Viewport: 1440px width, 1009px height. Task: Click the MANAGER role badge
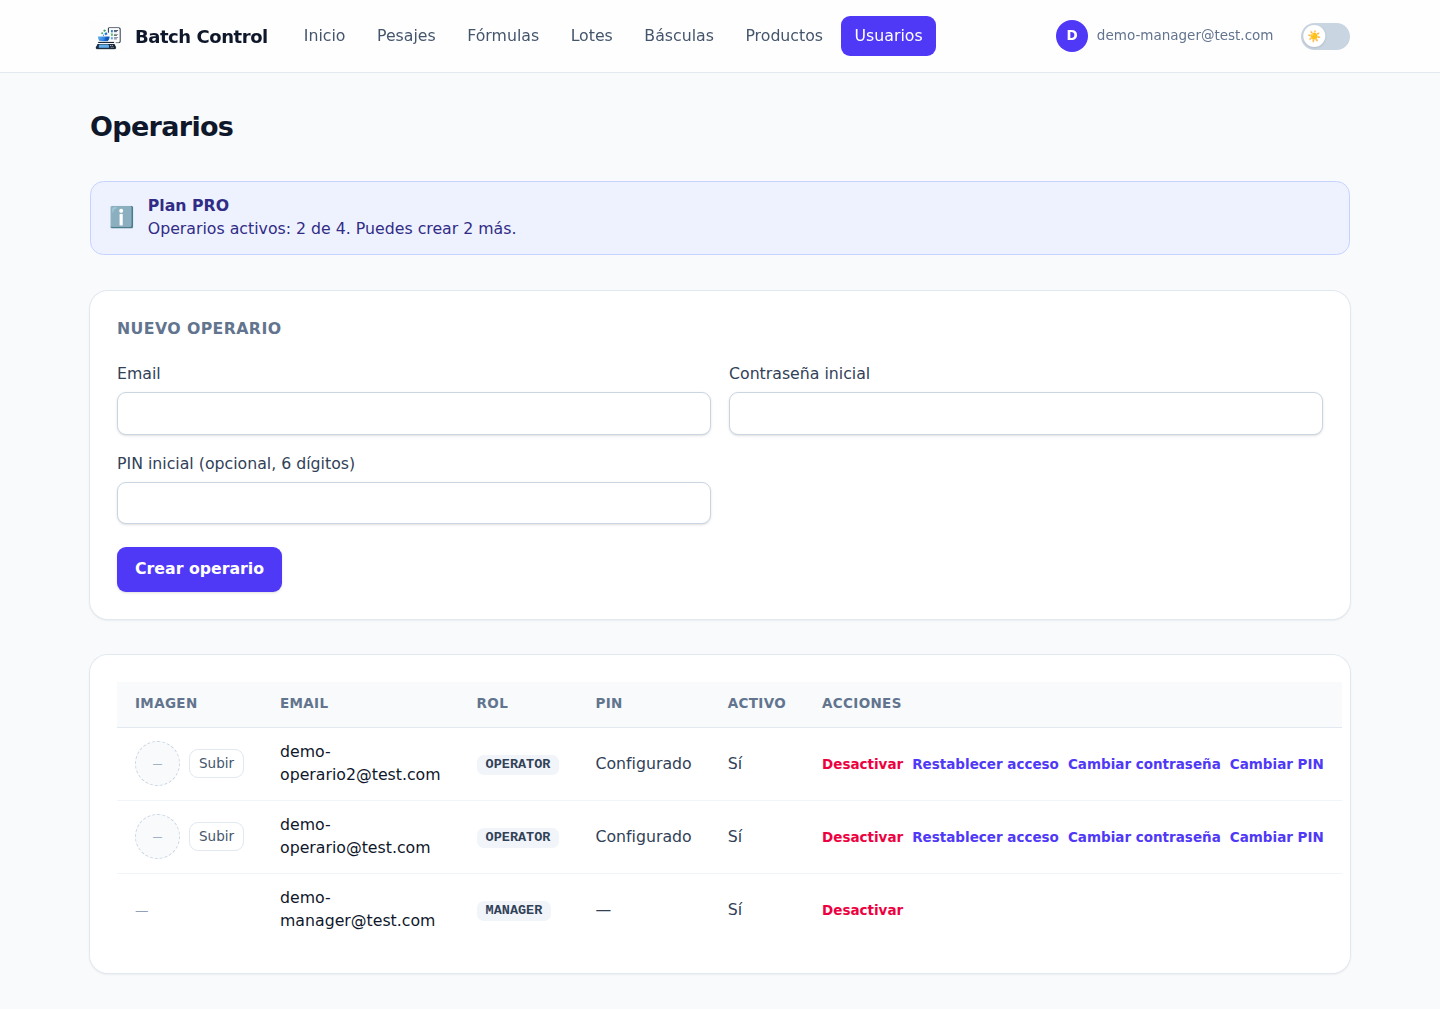pyautogui.click(x=514, y=910)
